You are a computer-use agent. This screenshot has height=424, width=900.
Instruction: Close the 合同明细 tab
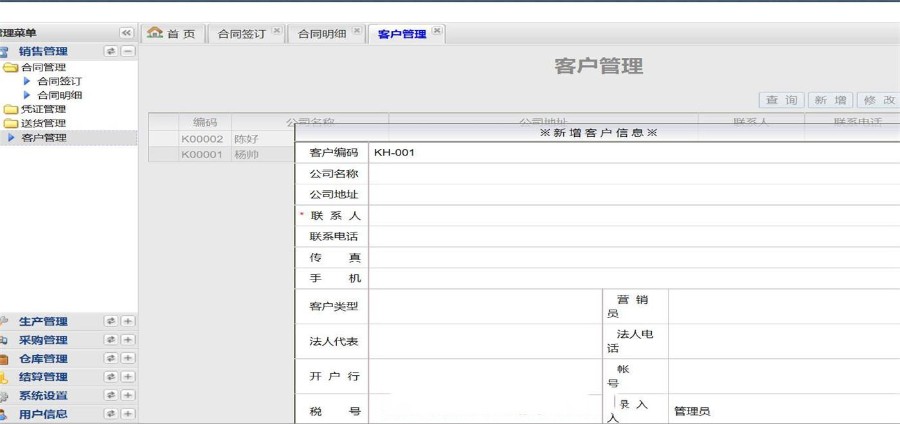(x=356, y=30)
